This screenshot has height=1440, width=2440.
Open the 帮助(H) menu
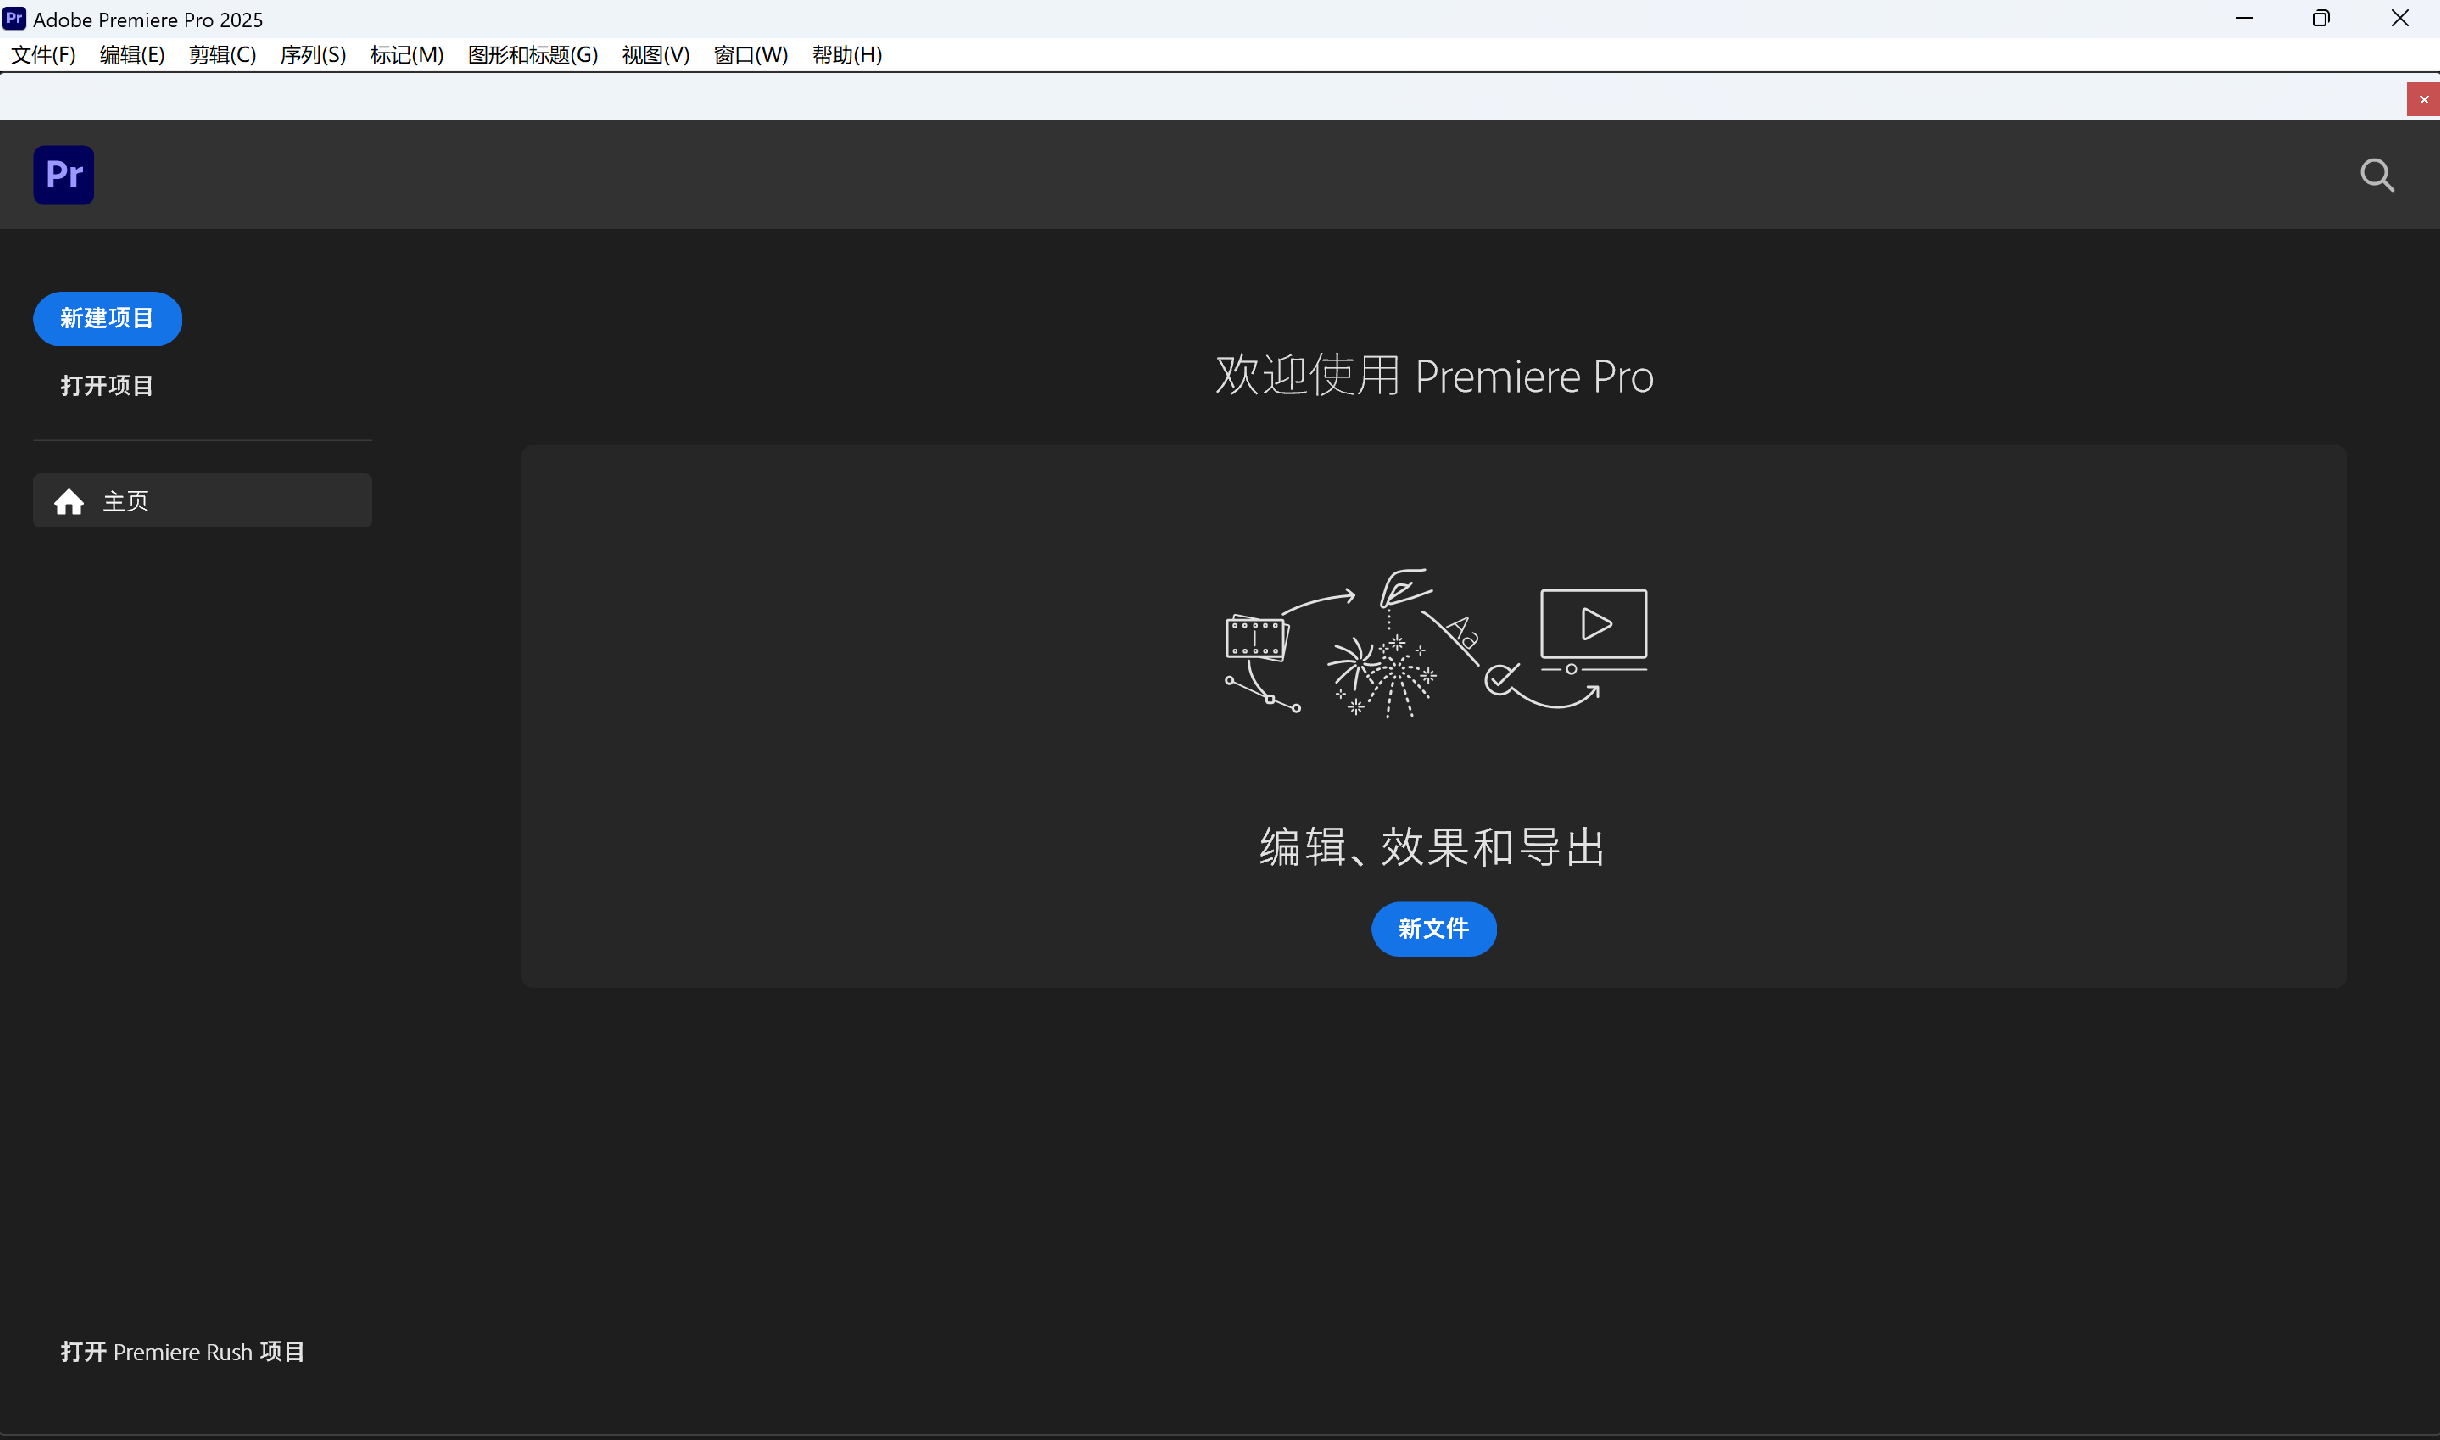tap(846, 55)
